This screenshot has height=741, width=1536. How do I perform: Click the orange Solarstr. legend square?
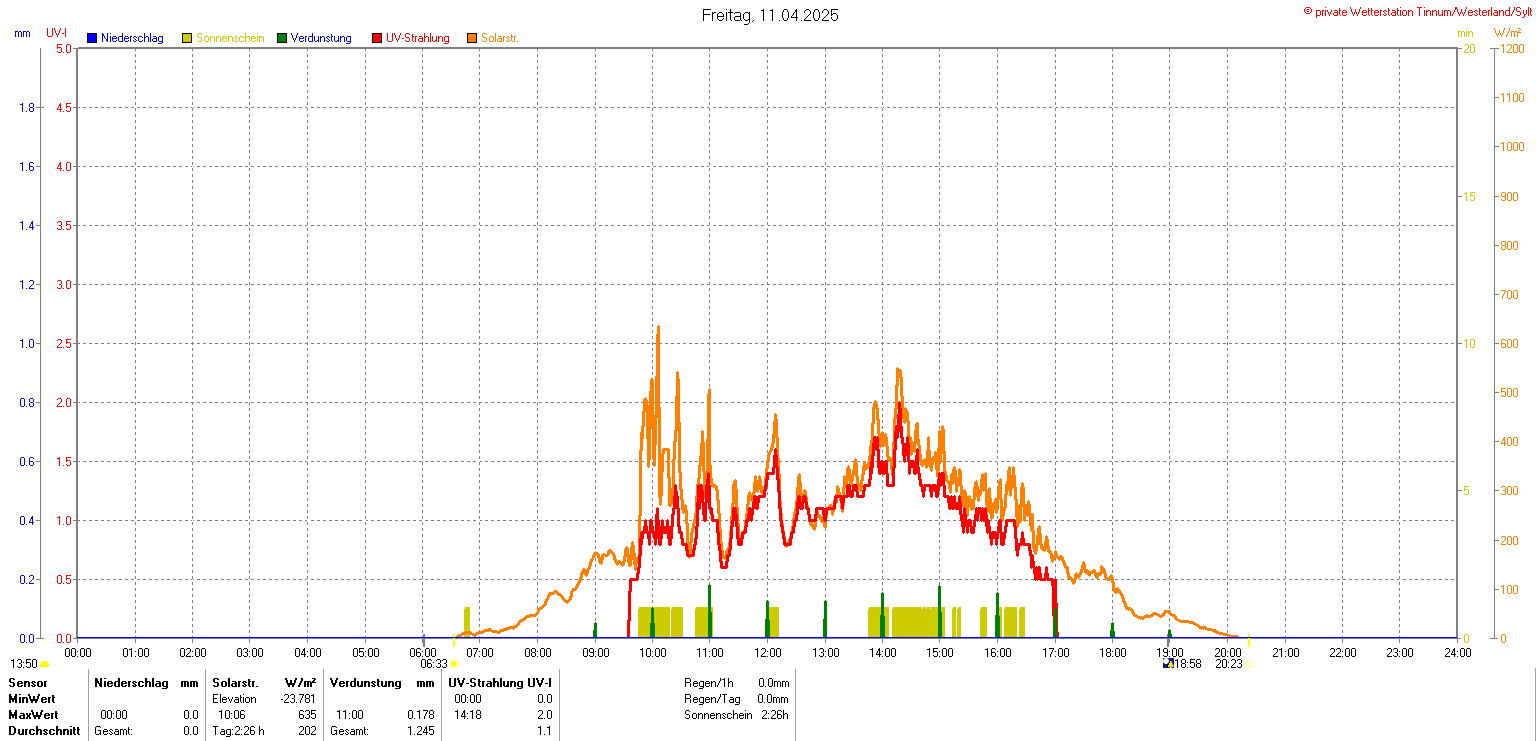pyautogui.click(x=472, y=38)
